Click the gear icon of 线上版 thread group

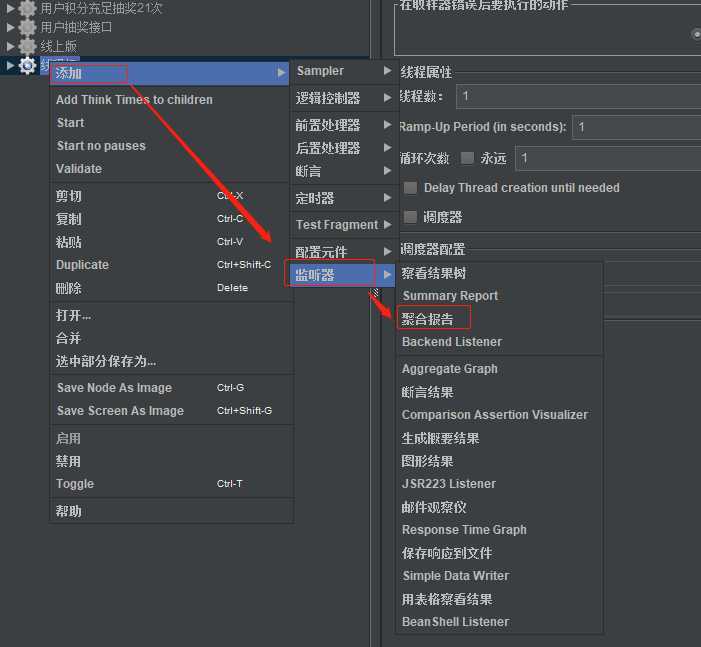27,46
